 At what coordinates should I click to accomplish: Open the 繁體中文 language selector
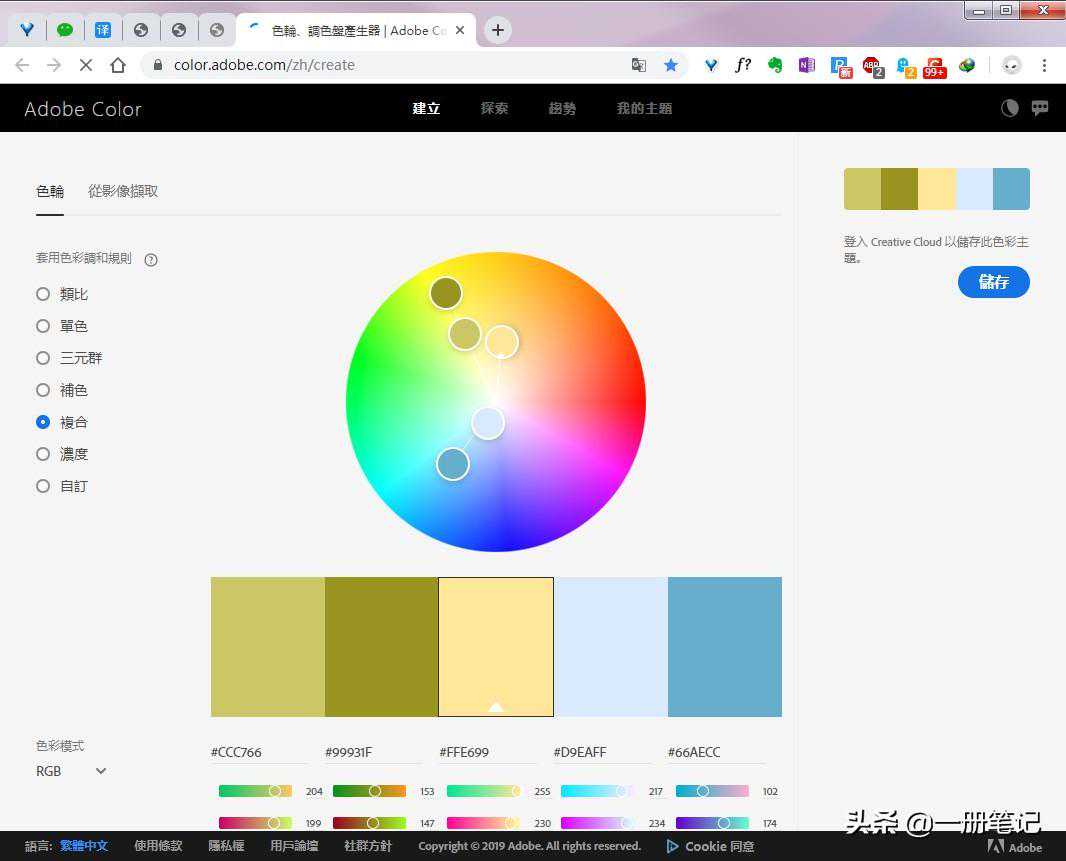85,846
